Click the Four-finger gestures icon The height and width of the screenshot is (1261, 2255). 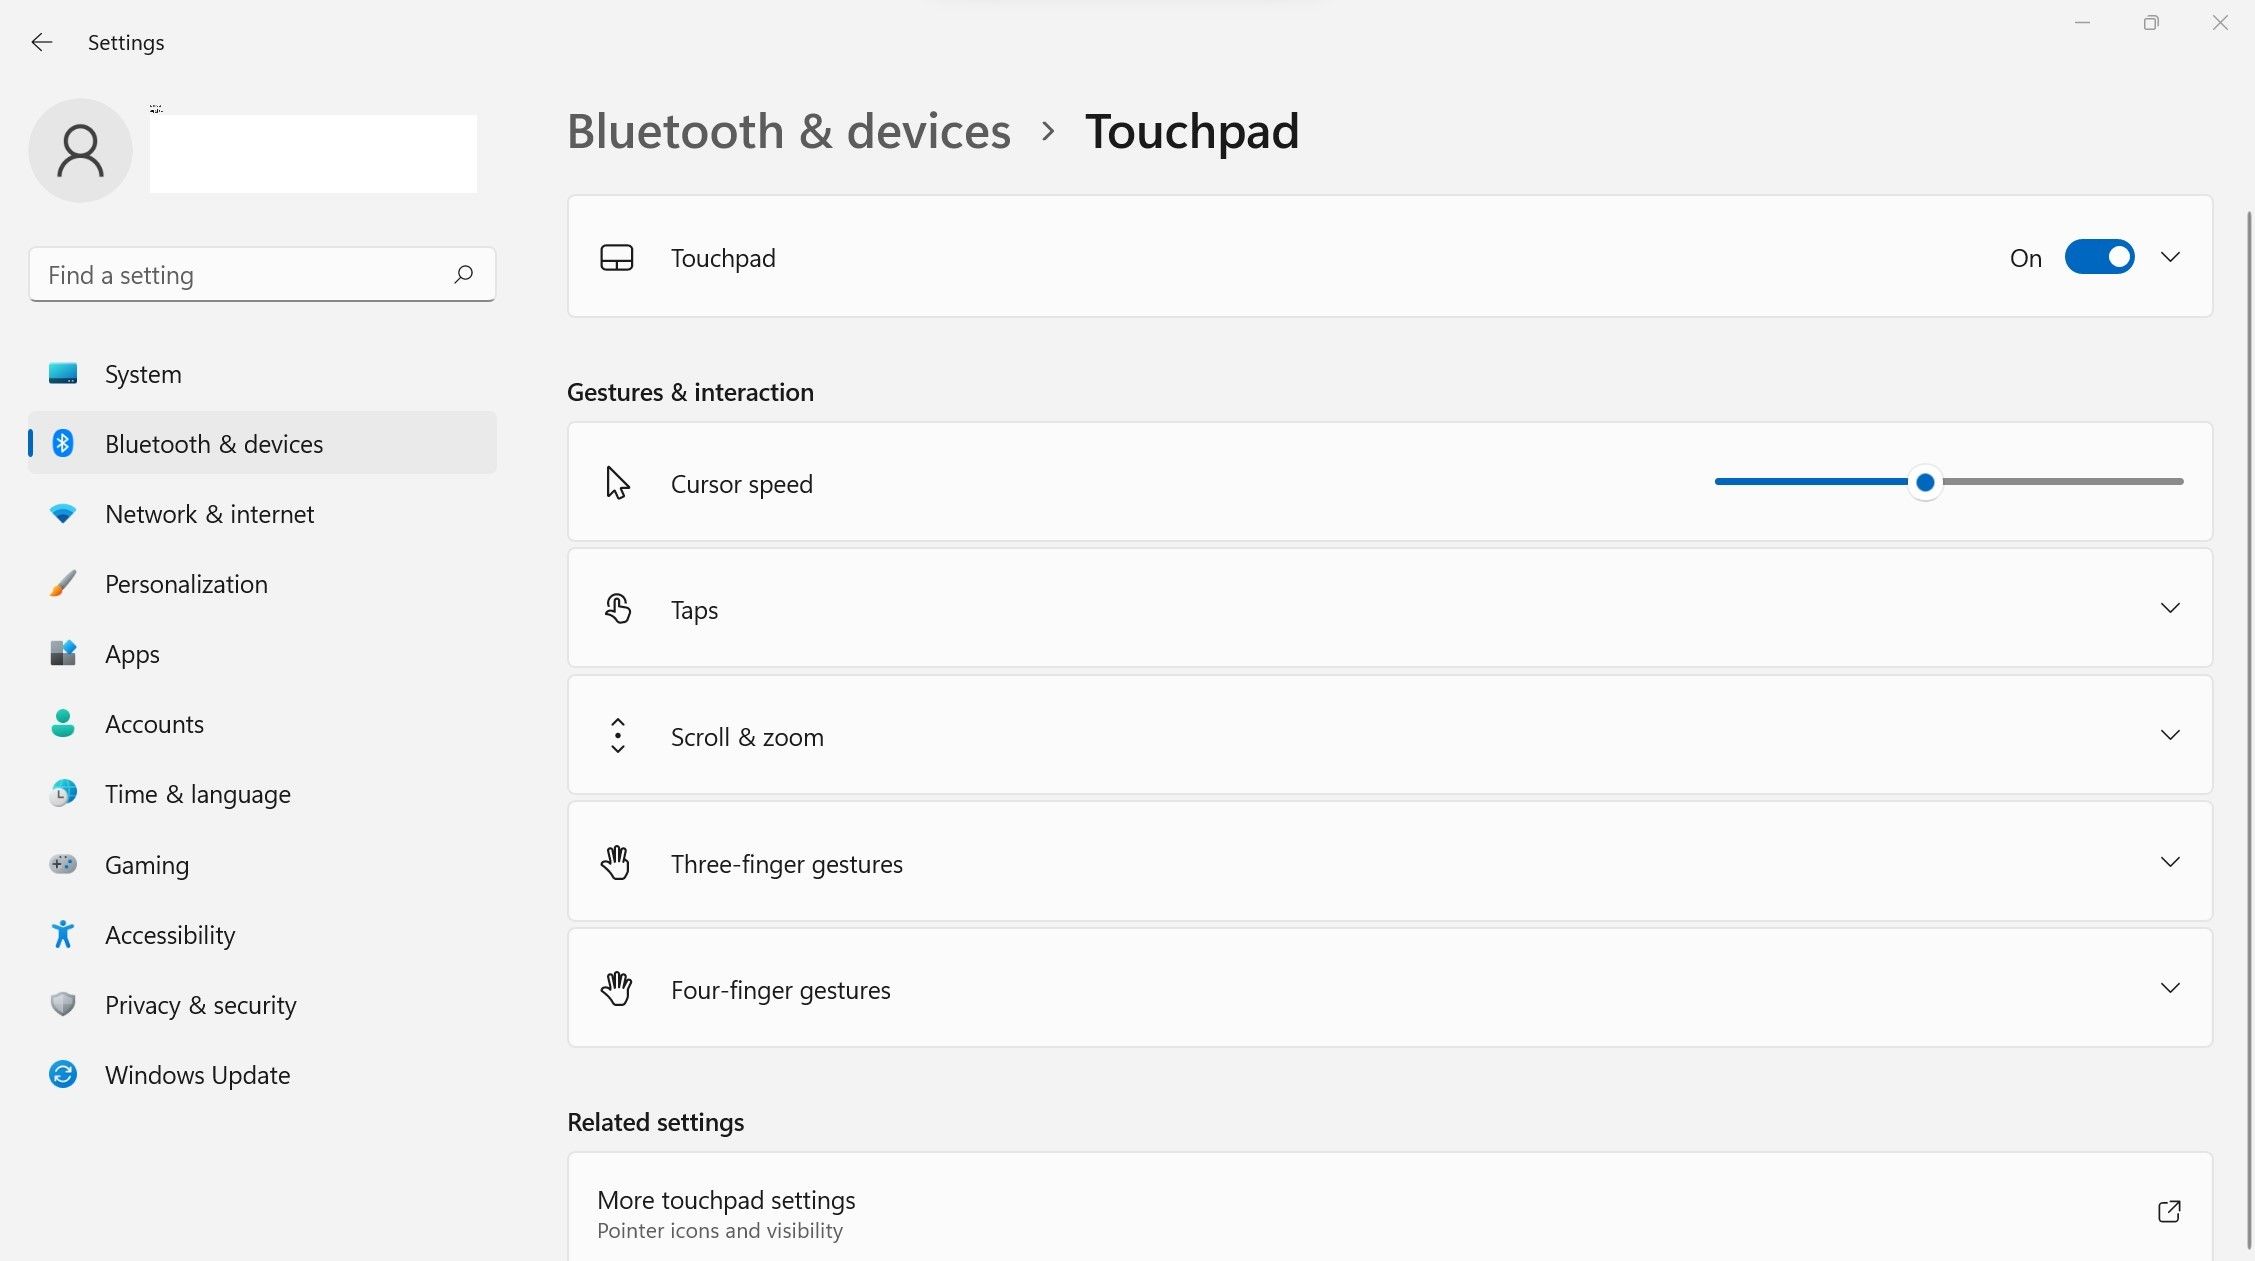[x=616, y=988]
